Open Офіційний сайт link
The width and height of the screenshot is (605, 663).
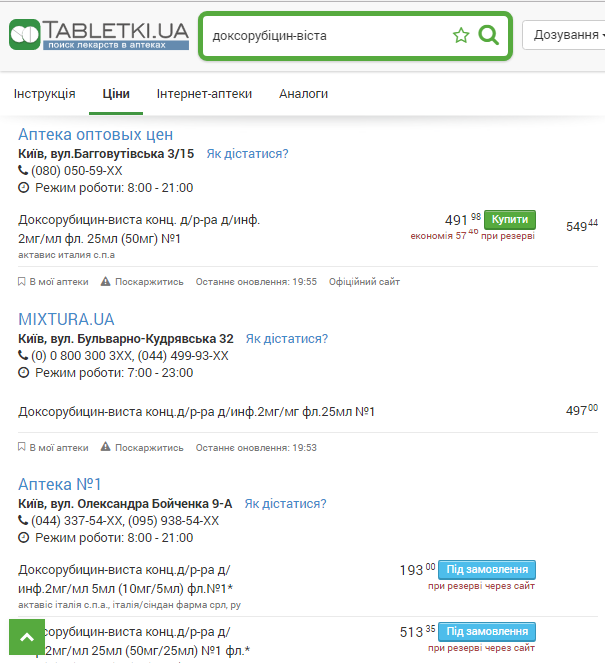click(x=364, y=282)
